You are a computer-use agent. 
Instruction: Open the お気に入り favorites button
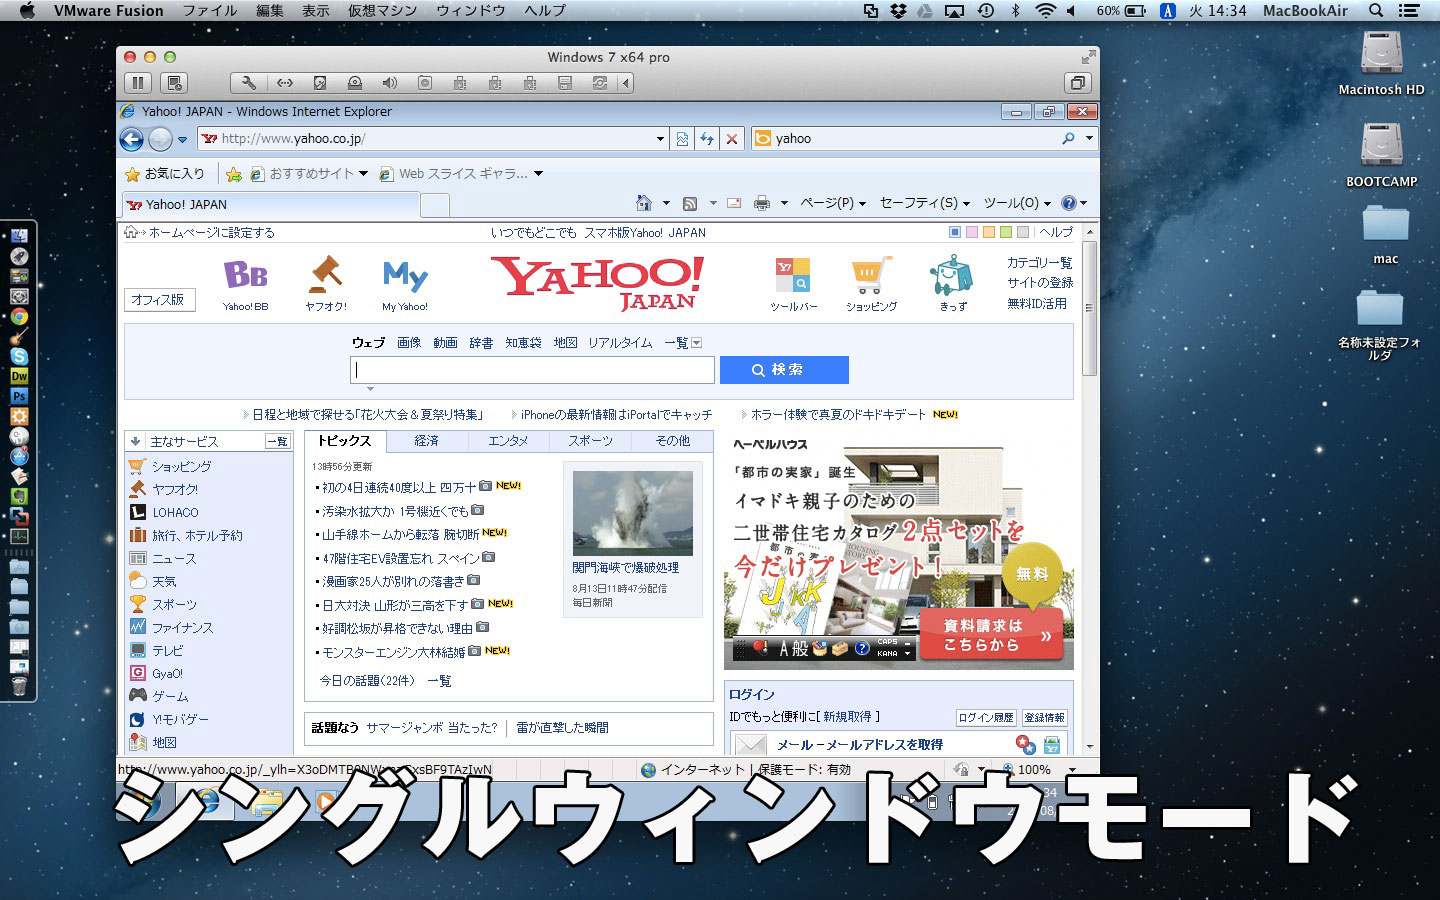click(165, 174)
